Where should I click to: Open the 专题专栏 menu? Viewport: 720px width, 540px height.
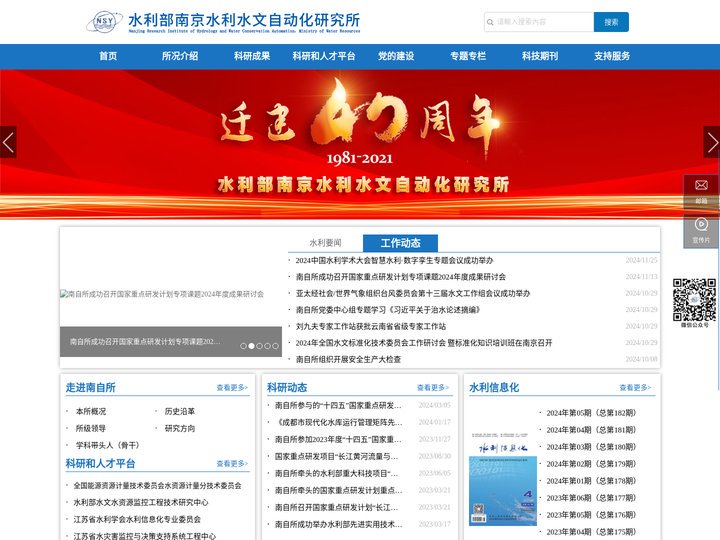(x=468, y=56)
